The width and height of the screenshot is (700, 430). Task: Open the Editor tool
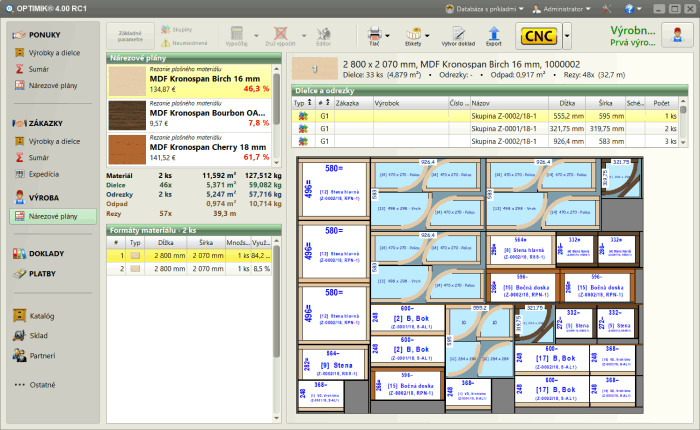pos(324,36)
